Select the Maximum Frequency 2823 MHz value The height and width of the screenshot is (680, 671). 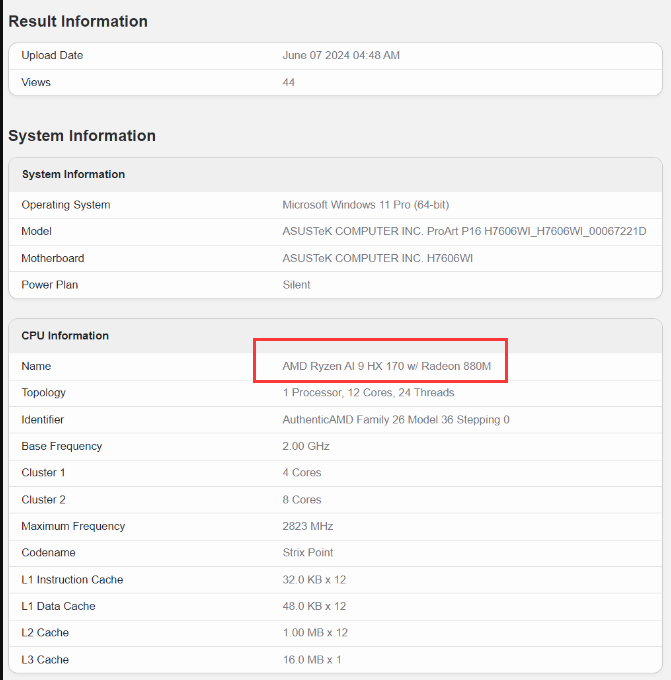(308, 526)
